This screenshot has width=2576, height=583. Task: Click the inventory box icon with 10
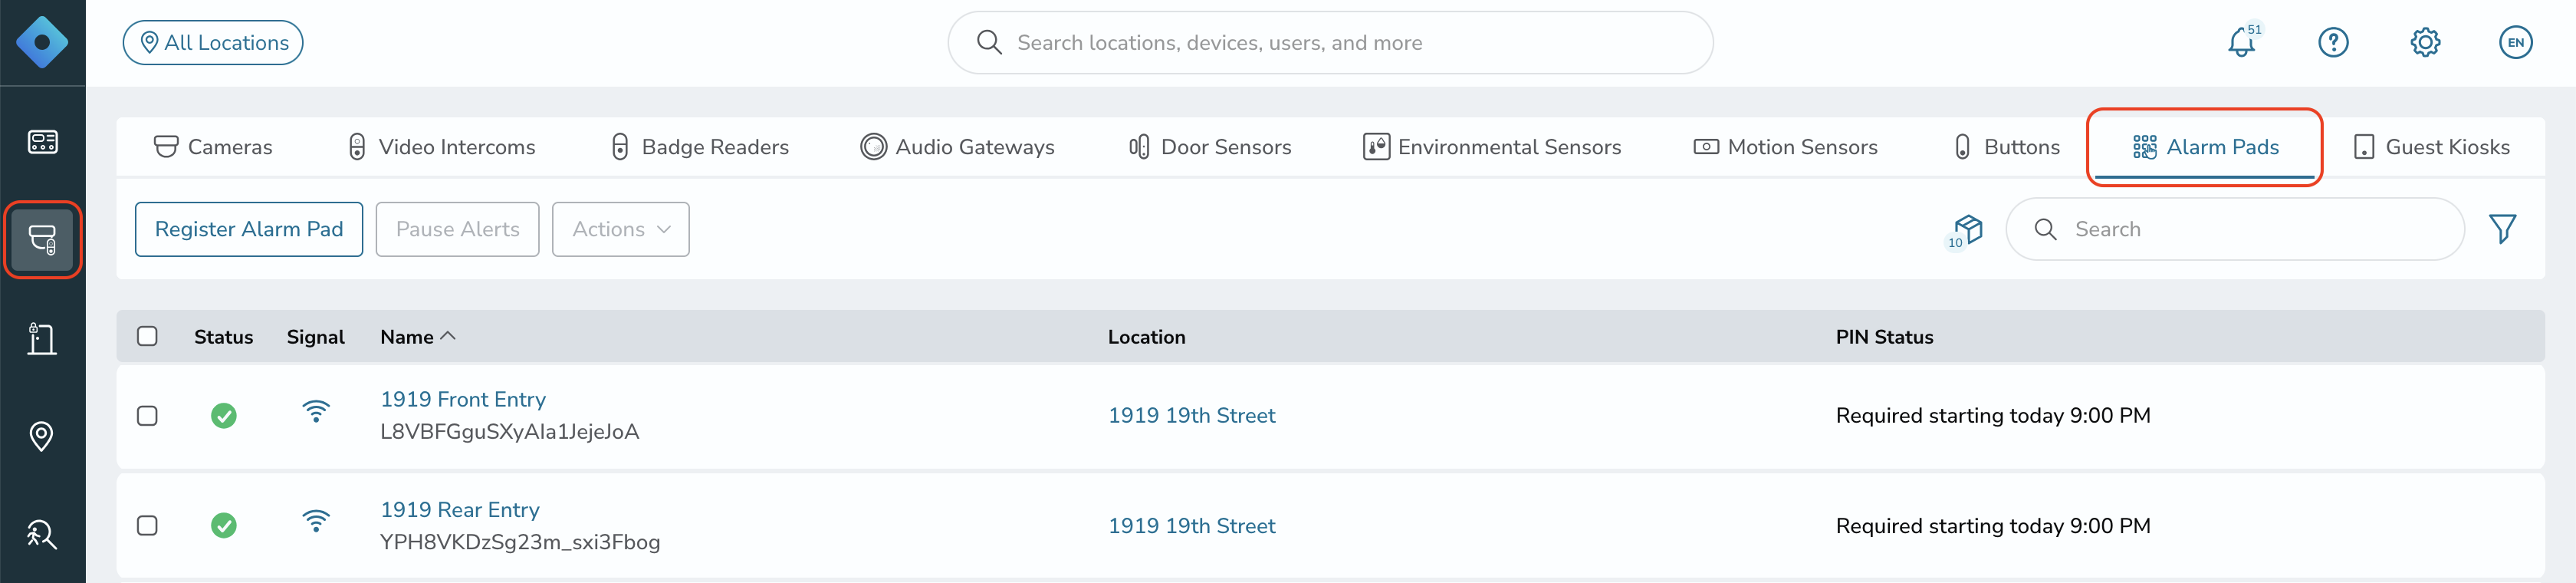(1966, 231)
